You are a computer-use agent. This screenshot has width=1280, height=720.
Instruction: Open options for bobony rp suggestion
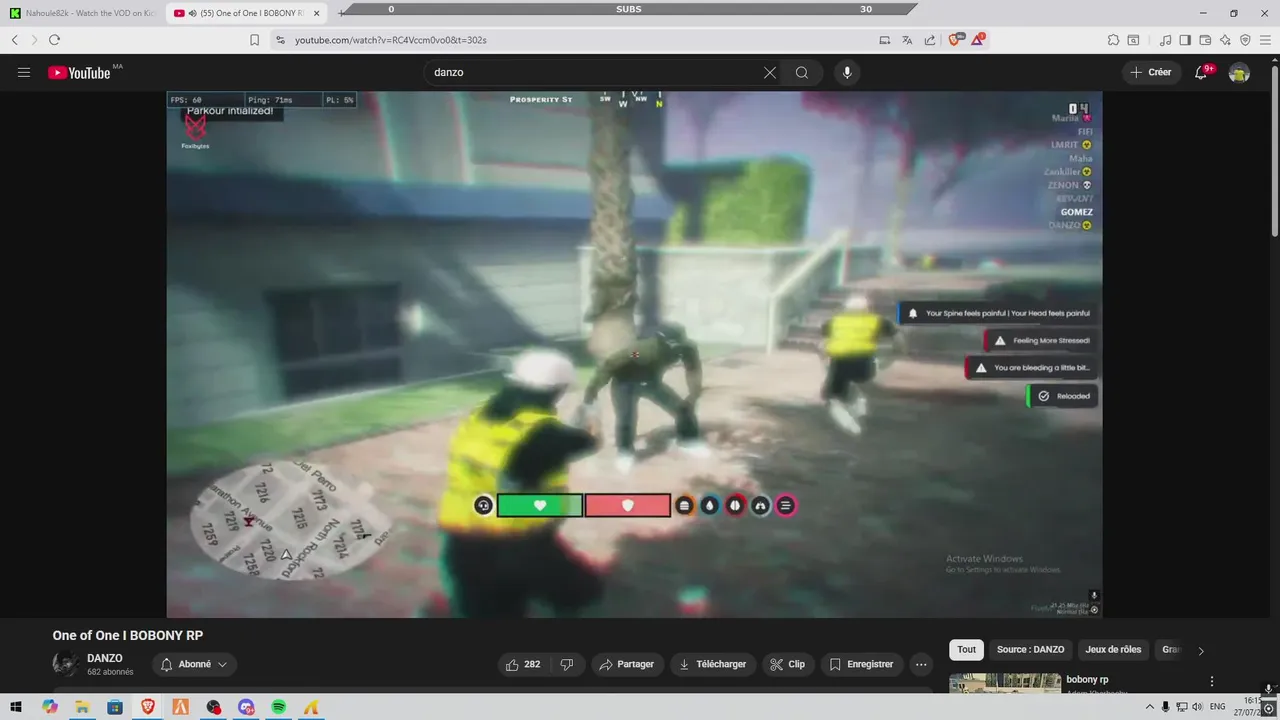click(1212, 681)
